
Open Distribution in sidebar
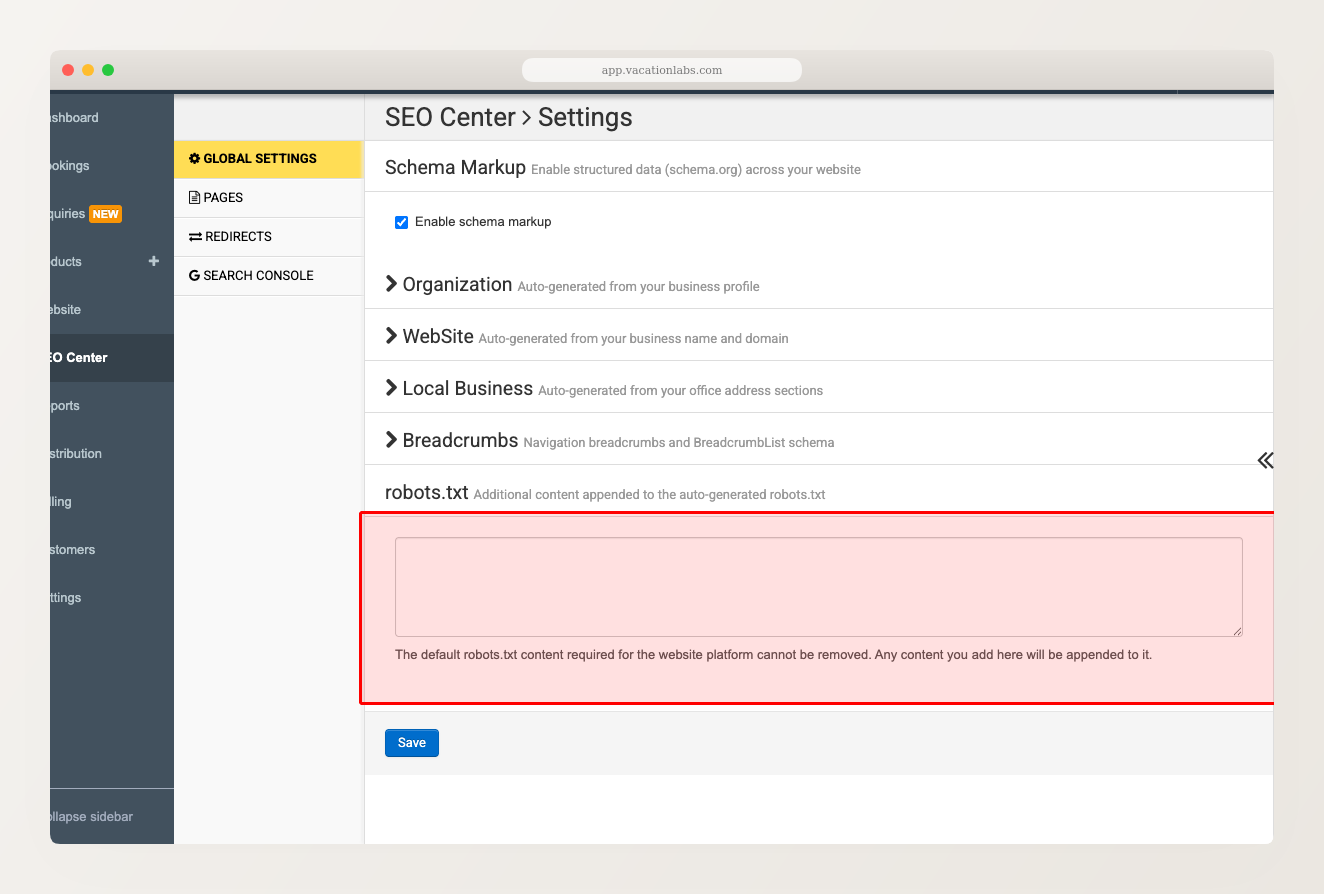pos(112,454)
